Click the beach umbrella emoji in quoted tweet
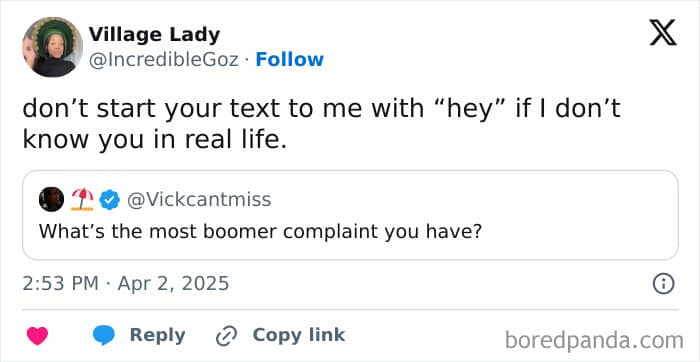This screenshot has height=362, width=700. pyautogui.click(x=82, y=199)
